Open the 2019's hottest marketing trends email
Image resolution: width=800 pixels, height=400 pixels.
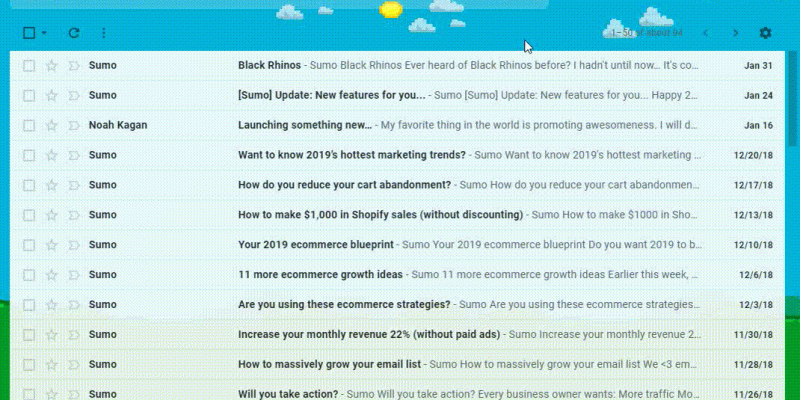point(351,156)
